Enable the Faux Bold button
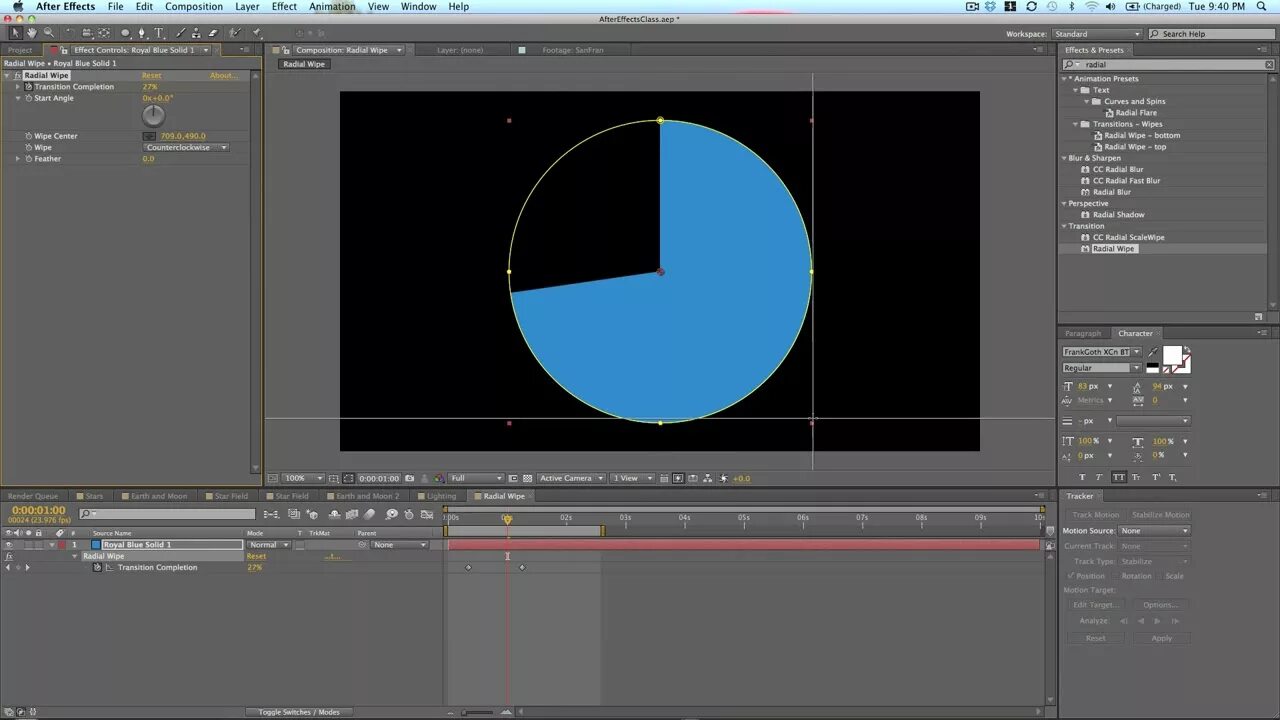The image size is (1280, 720). pos(1081,478)
